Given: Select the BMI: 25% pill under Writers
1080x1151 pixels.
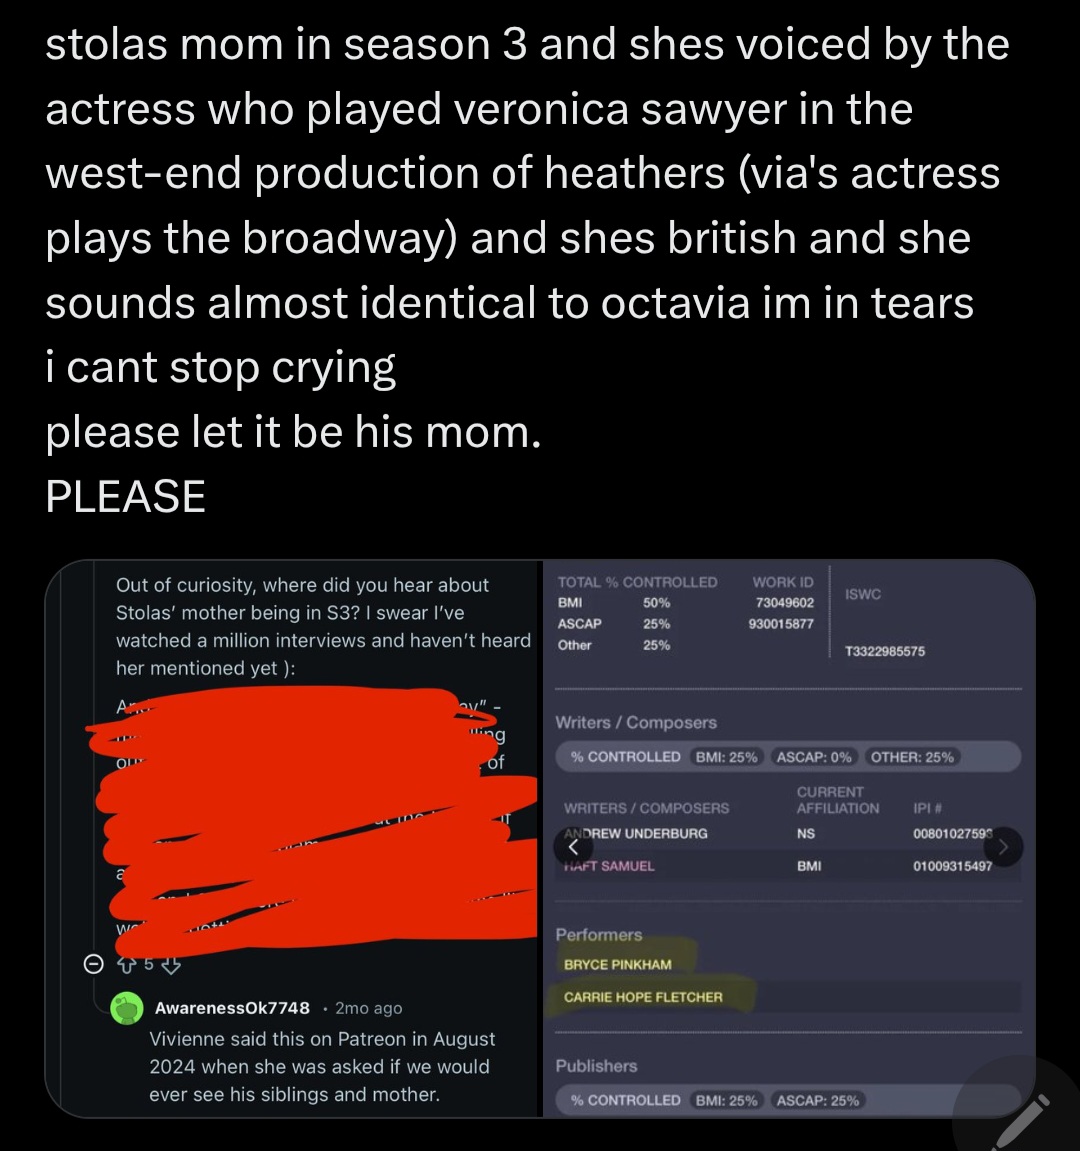Looking at the screenshot, I should pyautogui.click(x=726, y=757).
